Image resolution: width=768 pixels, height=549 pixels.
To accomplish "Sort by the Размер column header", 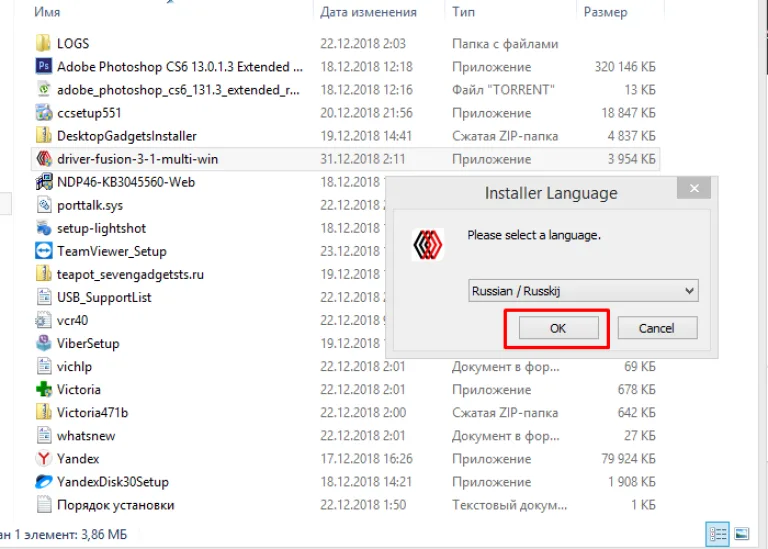I will pos(605,12).
